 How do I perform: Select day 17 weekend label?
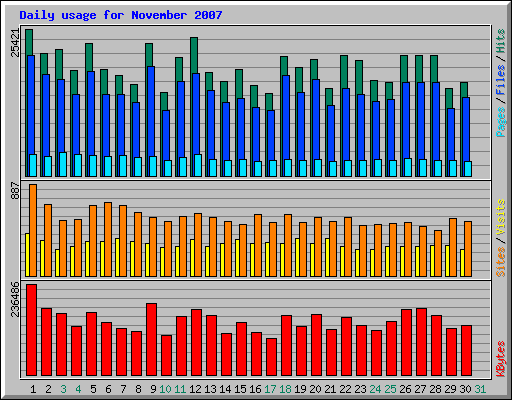[270, 389]
